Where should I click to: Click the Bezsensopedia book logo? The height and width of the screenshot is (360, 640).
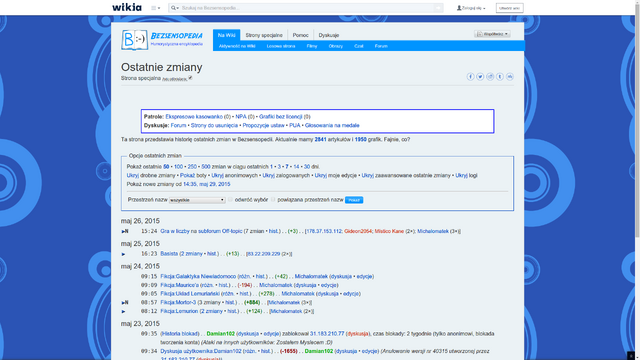134,40
